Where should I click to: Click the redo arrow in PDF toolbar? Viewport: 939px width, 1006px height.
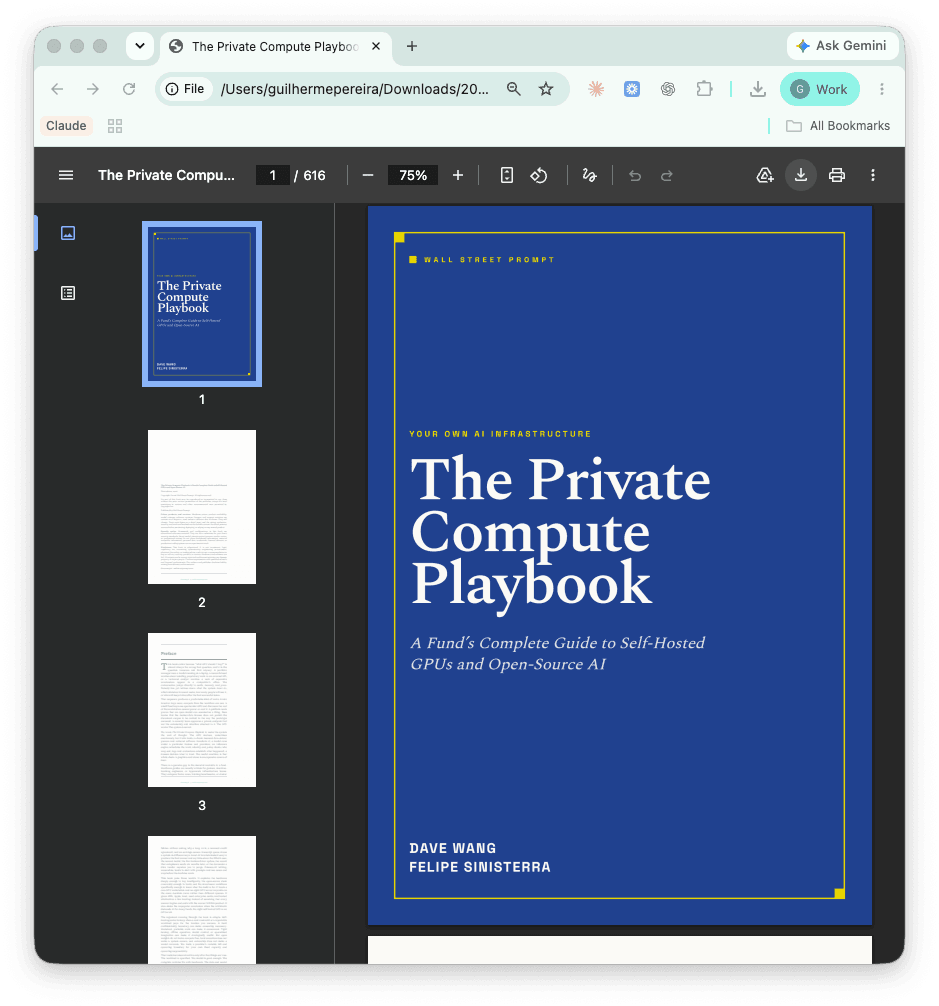(667, 175)
